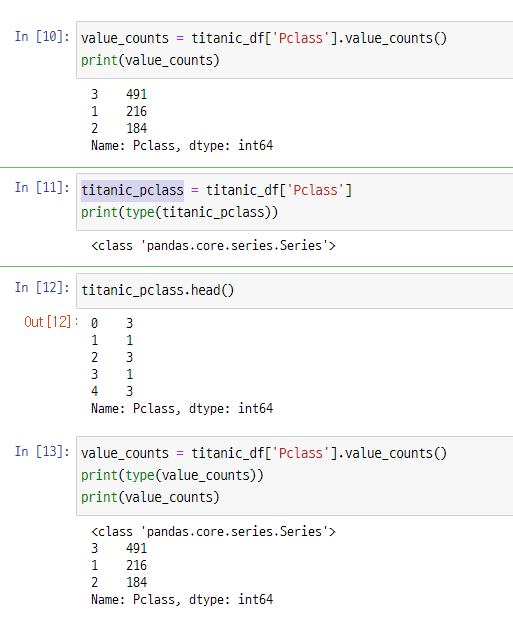Click the In [13]: prompt label
The height and width of the screenshot is (623, 513).
(42, 451)
